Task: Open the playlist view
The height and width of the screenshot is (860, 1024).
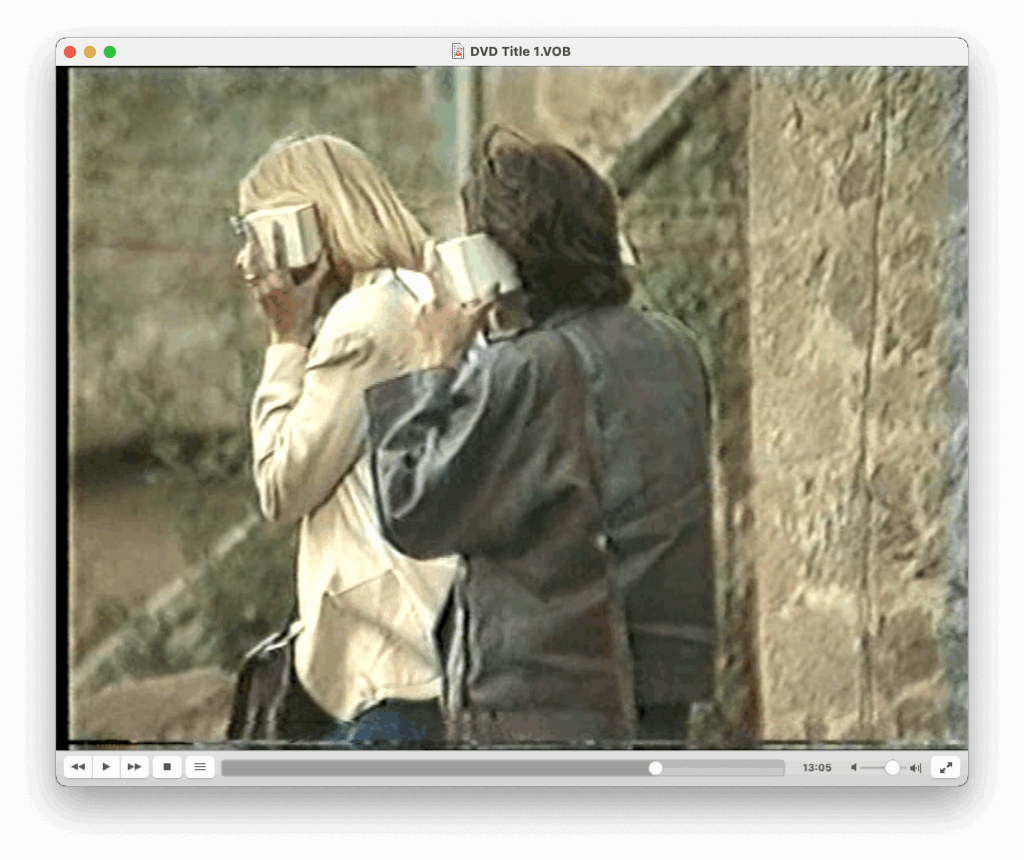Action: click(x=200, y=767)
